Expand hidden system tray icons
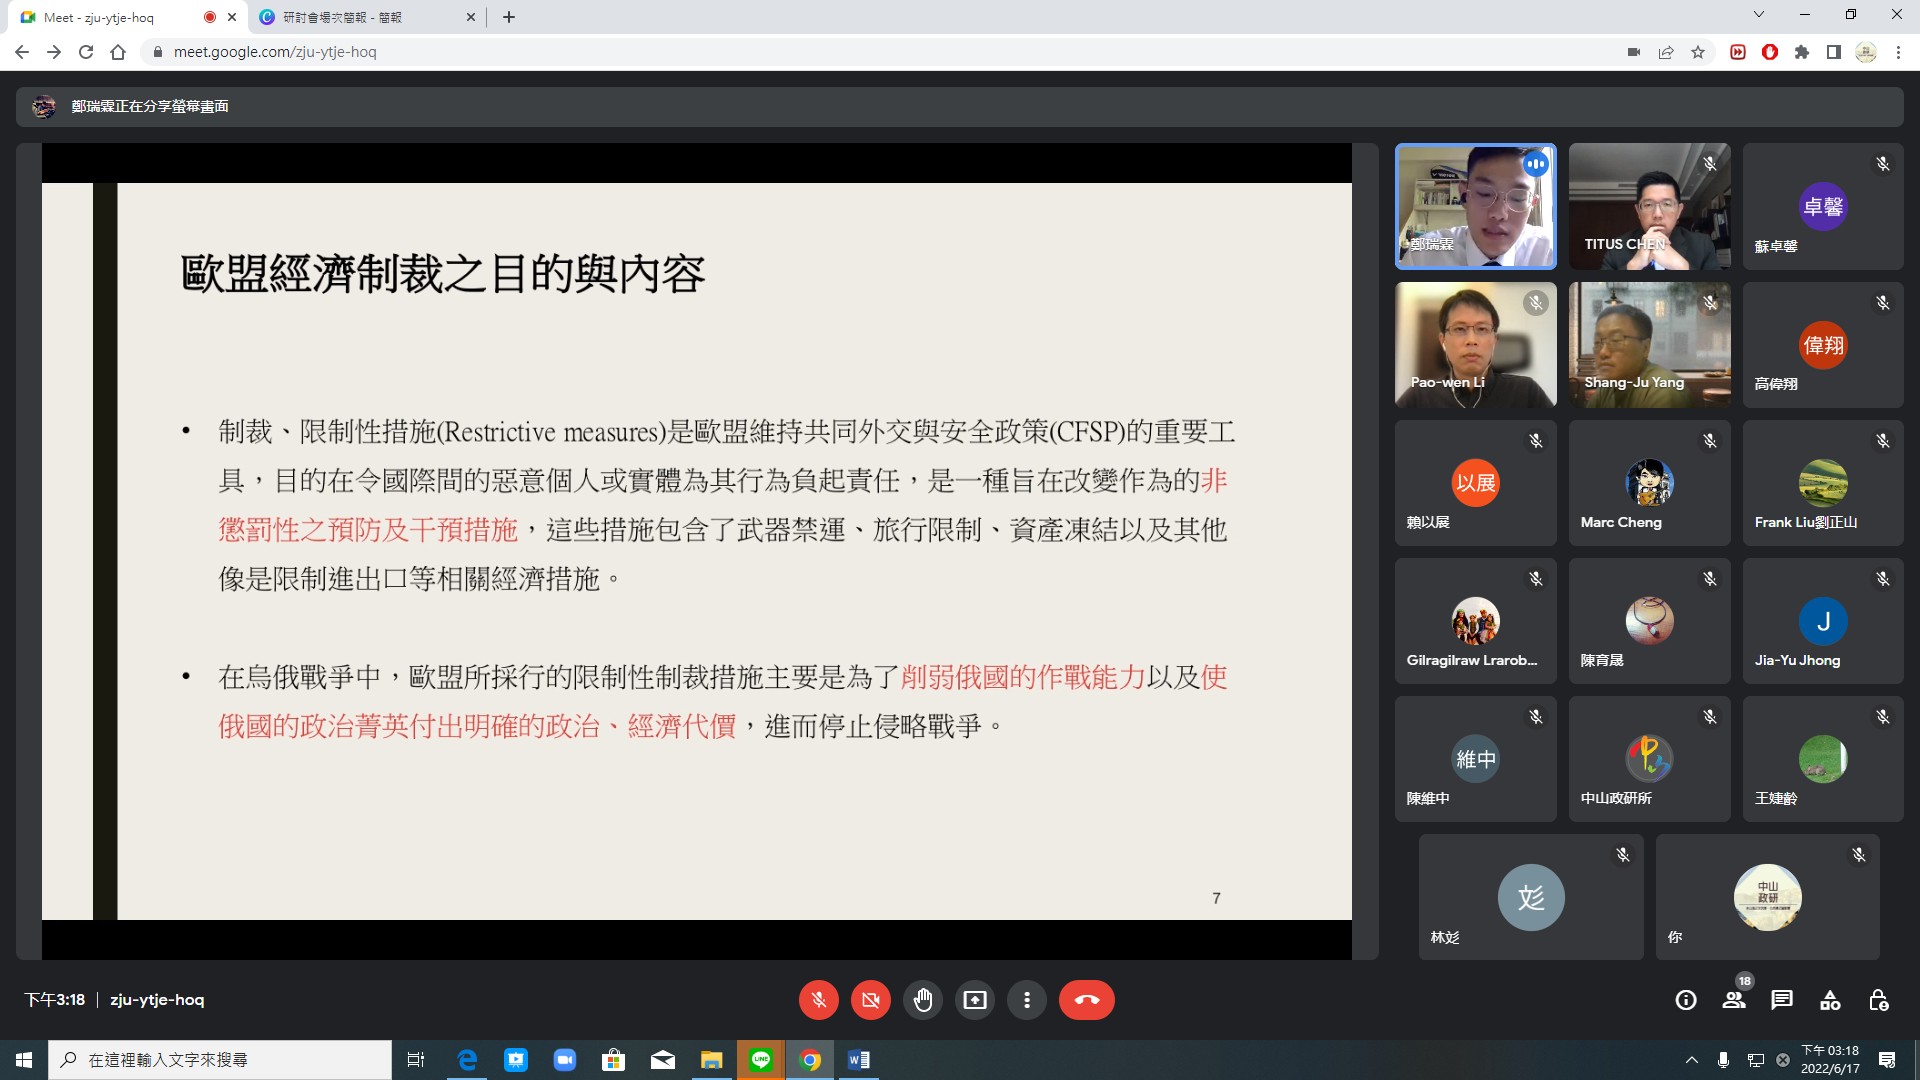Viewport: 1920px width, 1080px height. (x=1692, y=1060)
